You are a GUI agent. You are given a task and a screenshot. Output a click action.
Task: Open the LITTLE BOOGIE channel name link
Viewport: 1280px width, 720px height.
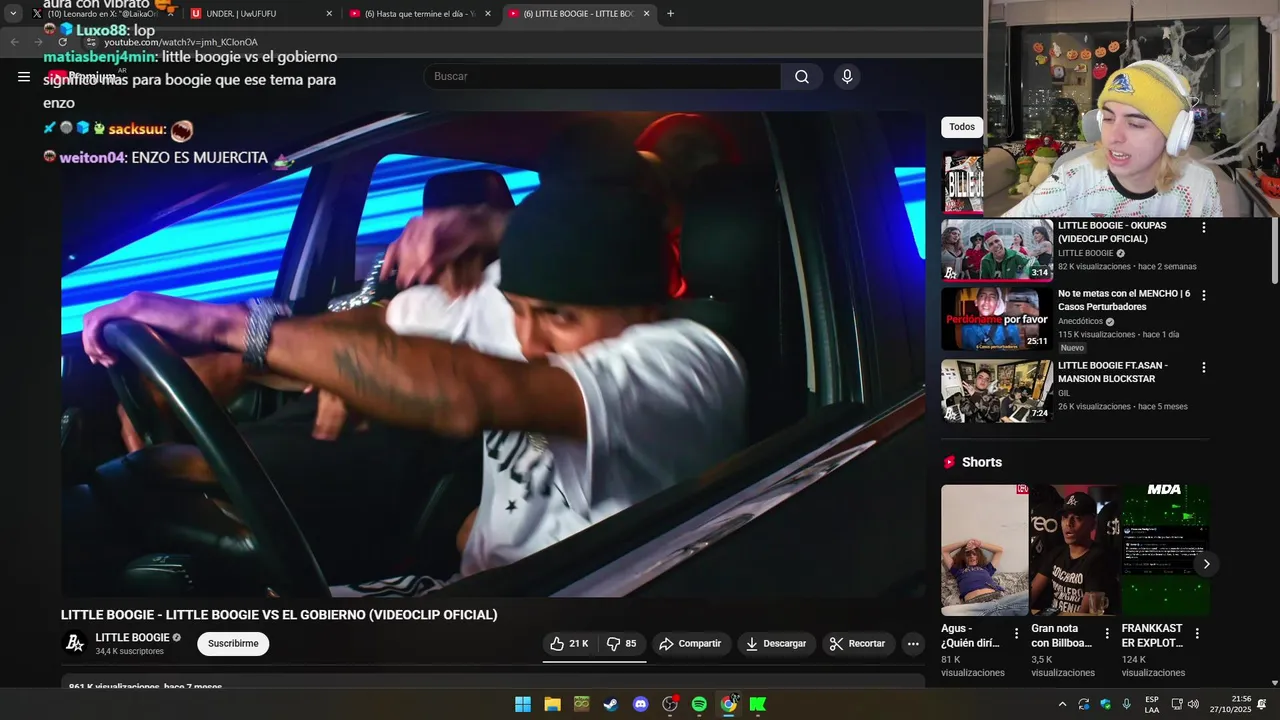tap(132, 638)
